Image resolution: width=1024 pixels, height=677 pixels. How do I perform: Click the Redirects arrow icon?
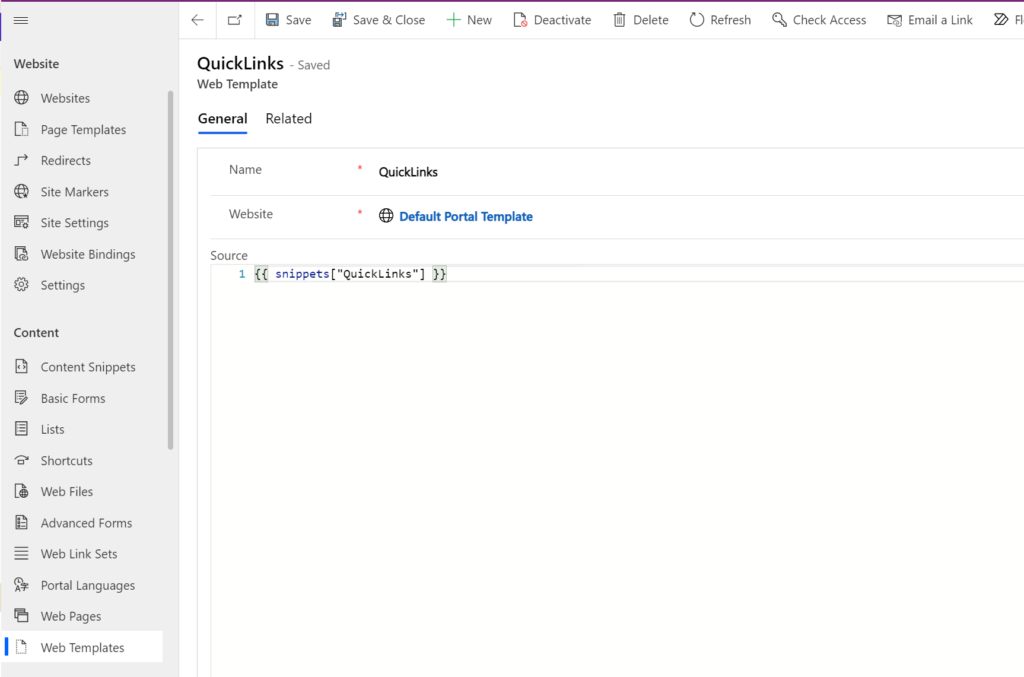(x=22, y=160)
